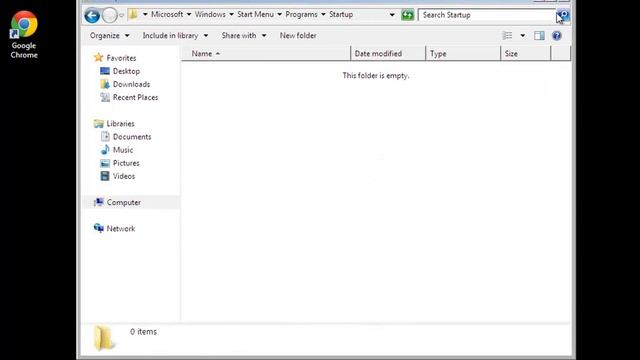Sort by the Name column header

266,53
